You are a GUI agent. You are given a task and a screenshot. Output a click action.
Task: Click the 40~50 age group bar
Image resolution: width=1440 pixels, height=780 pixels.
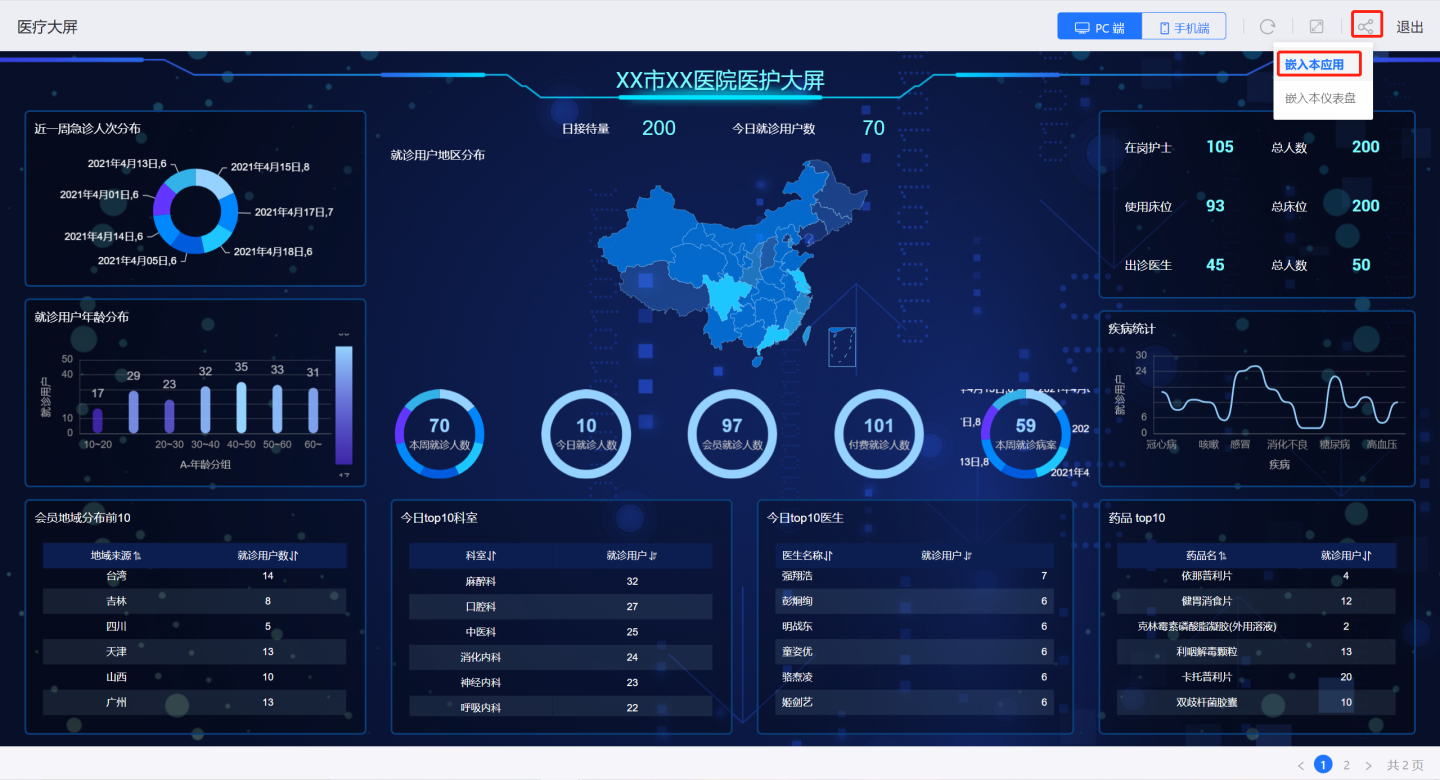241,406
